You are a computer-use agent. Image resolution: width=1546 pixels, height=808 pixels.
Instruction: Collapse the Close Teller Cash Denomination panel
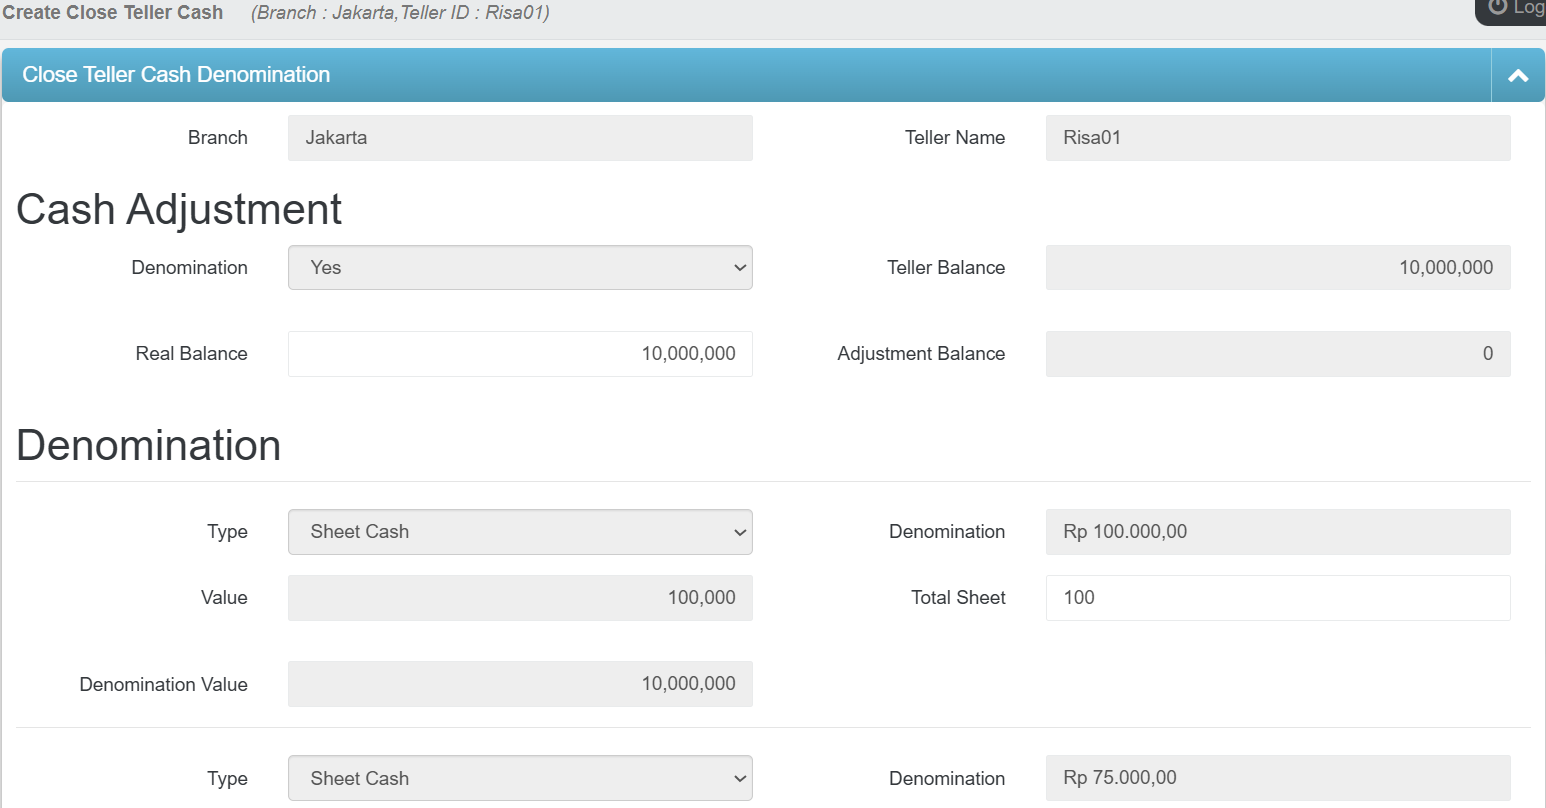1517,76
